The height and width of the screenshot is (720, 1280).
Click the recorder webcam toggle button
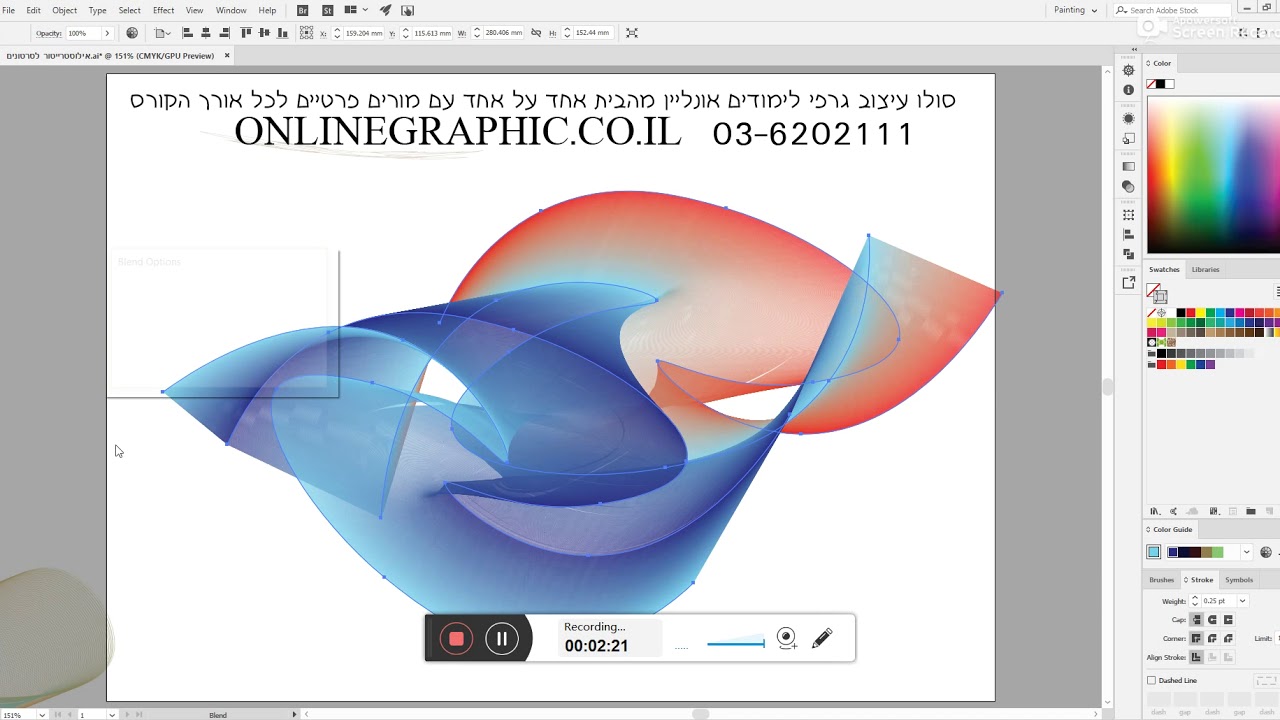[787, 638]
